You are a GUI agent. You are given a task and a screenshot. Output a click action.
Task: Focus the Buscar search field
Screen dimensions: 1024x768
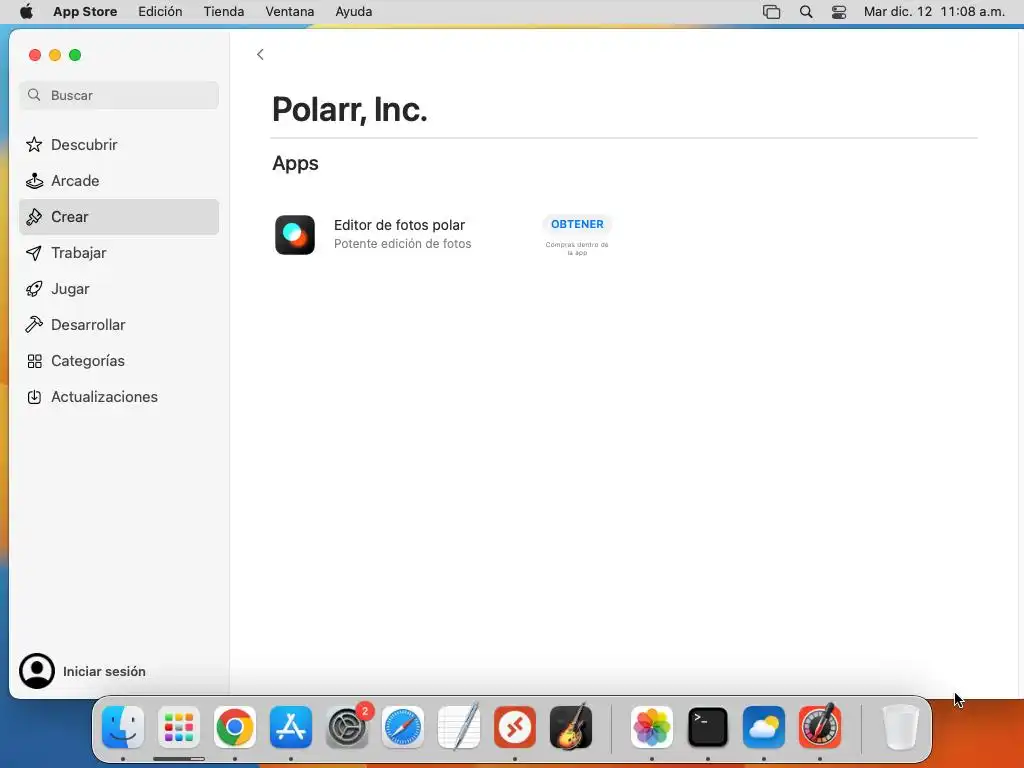tap(119, 95)
